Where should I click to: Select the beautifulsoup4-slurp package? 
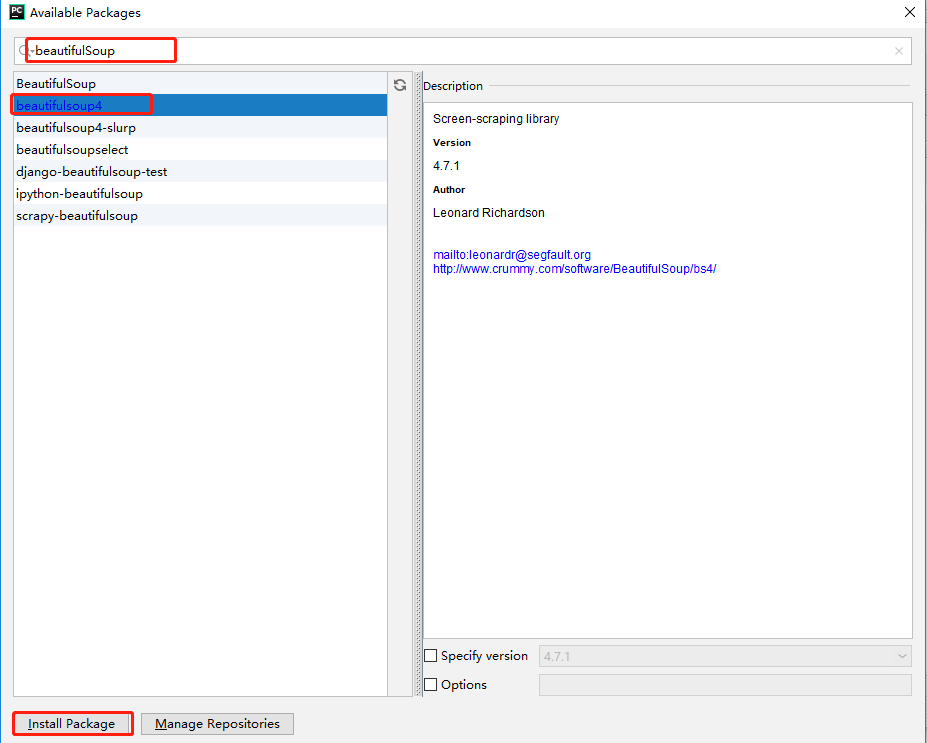200,128
